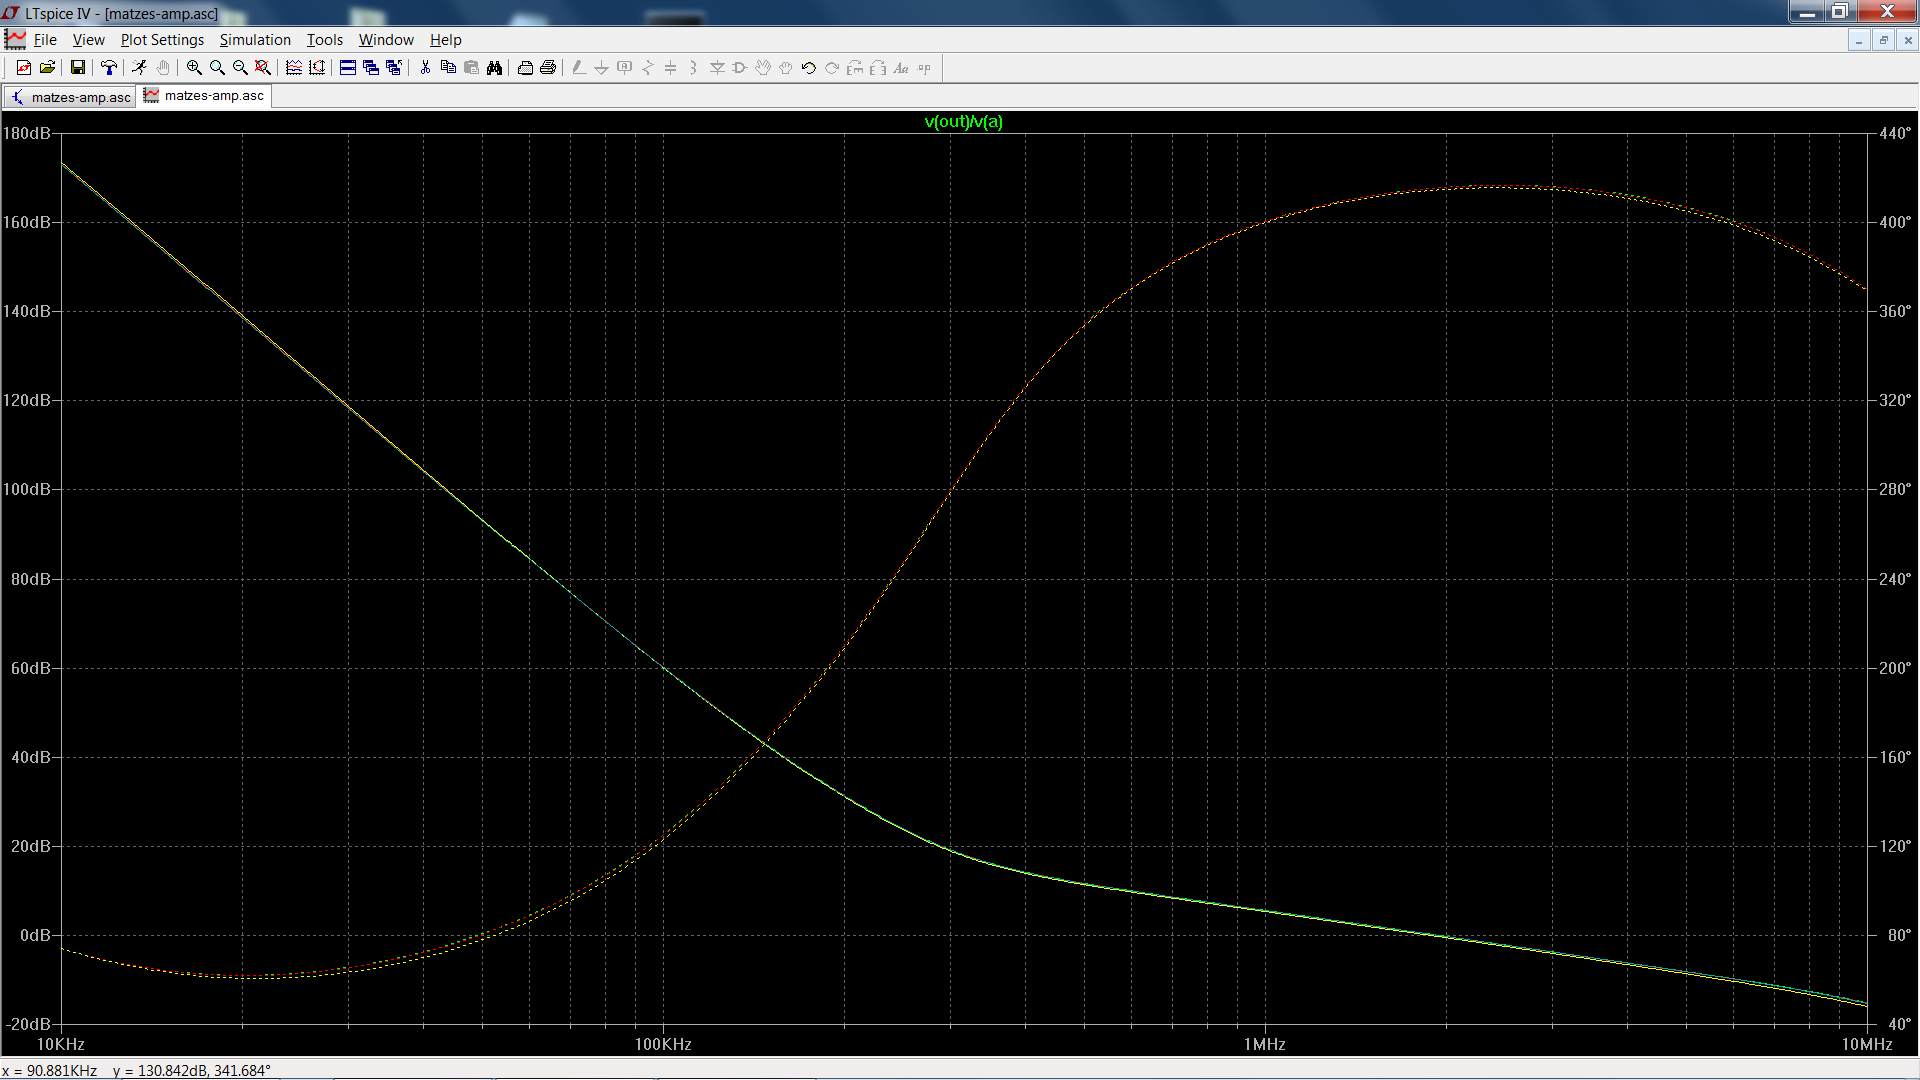
Task: Open the Help menu
Action: pos(445,40)
